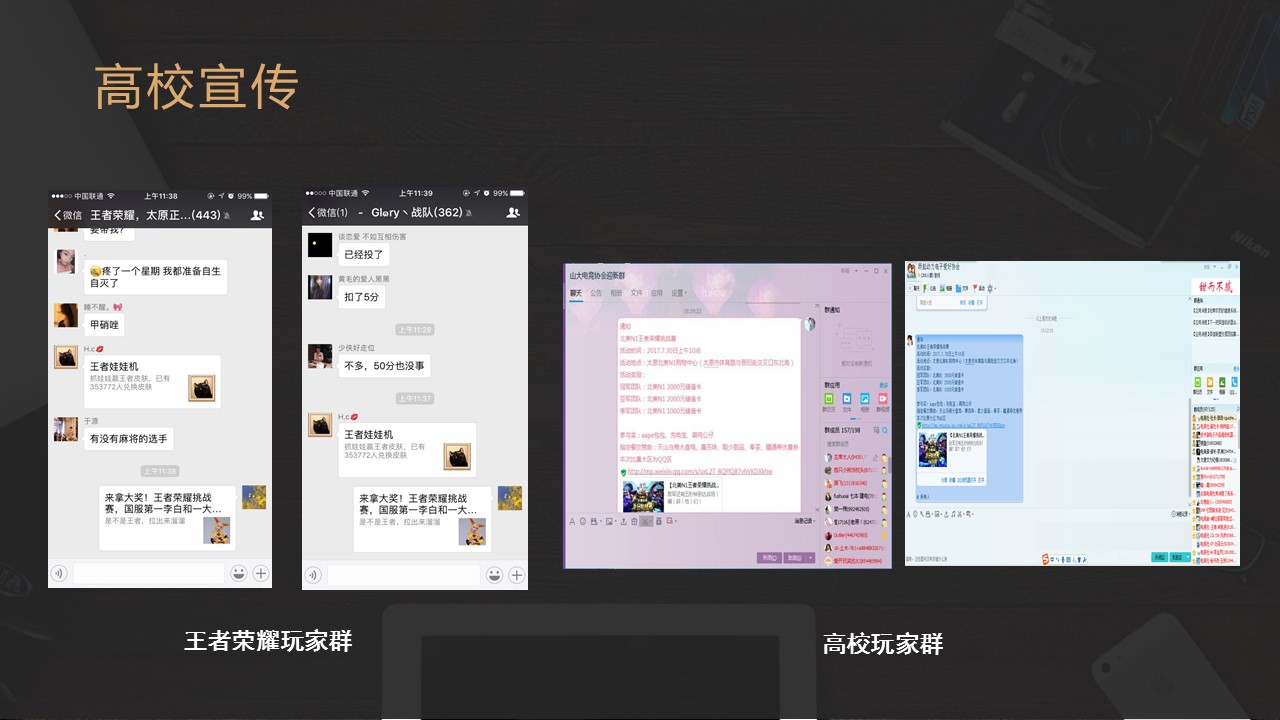This screenshot has width=1280, height=720.
Task: Click the 群视频 app icon in 山大电竞协会 sidebar
Action: point(882,401)
